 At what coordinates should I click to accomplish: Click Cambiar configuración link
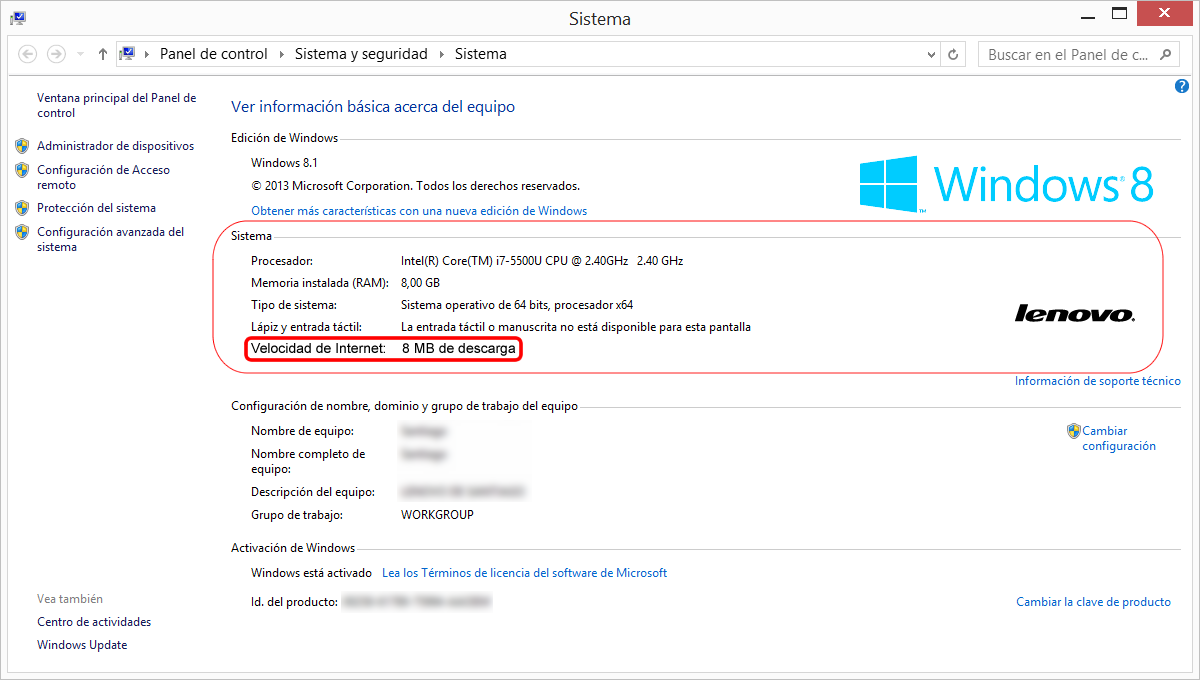(x=1119, y=439)
